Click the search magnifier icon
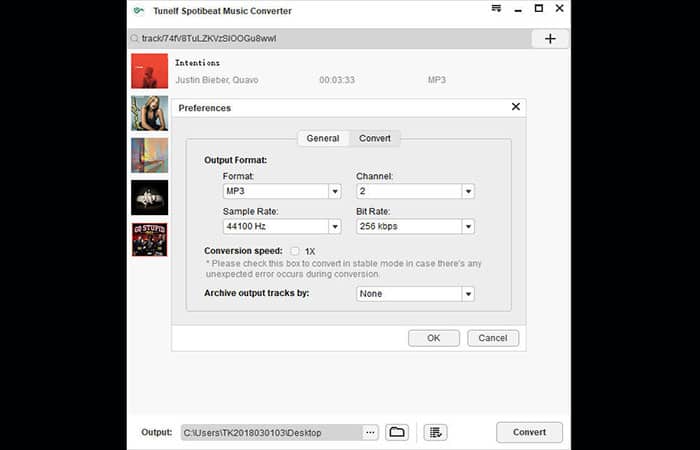The width and height of the screenshot is (700, 450). pyautogui.click(x=134, y=39)
